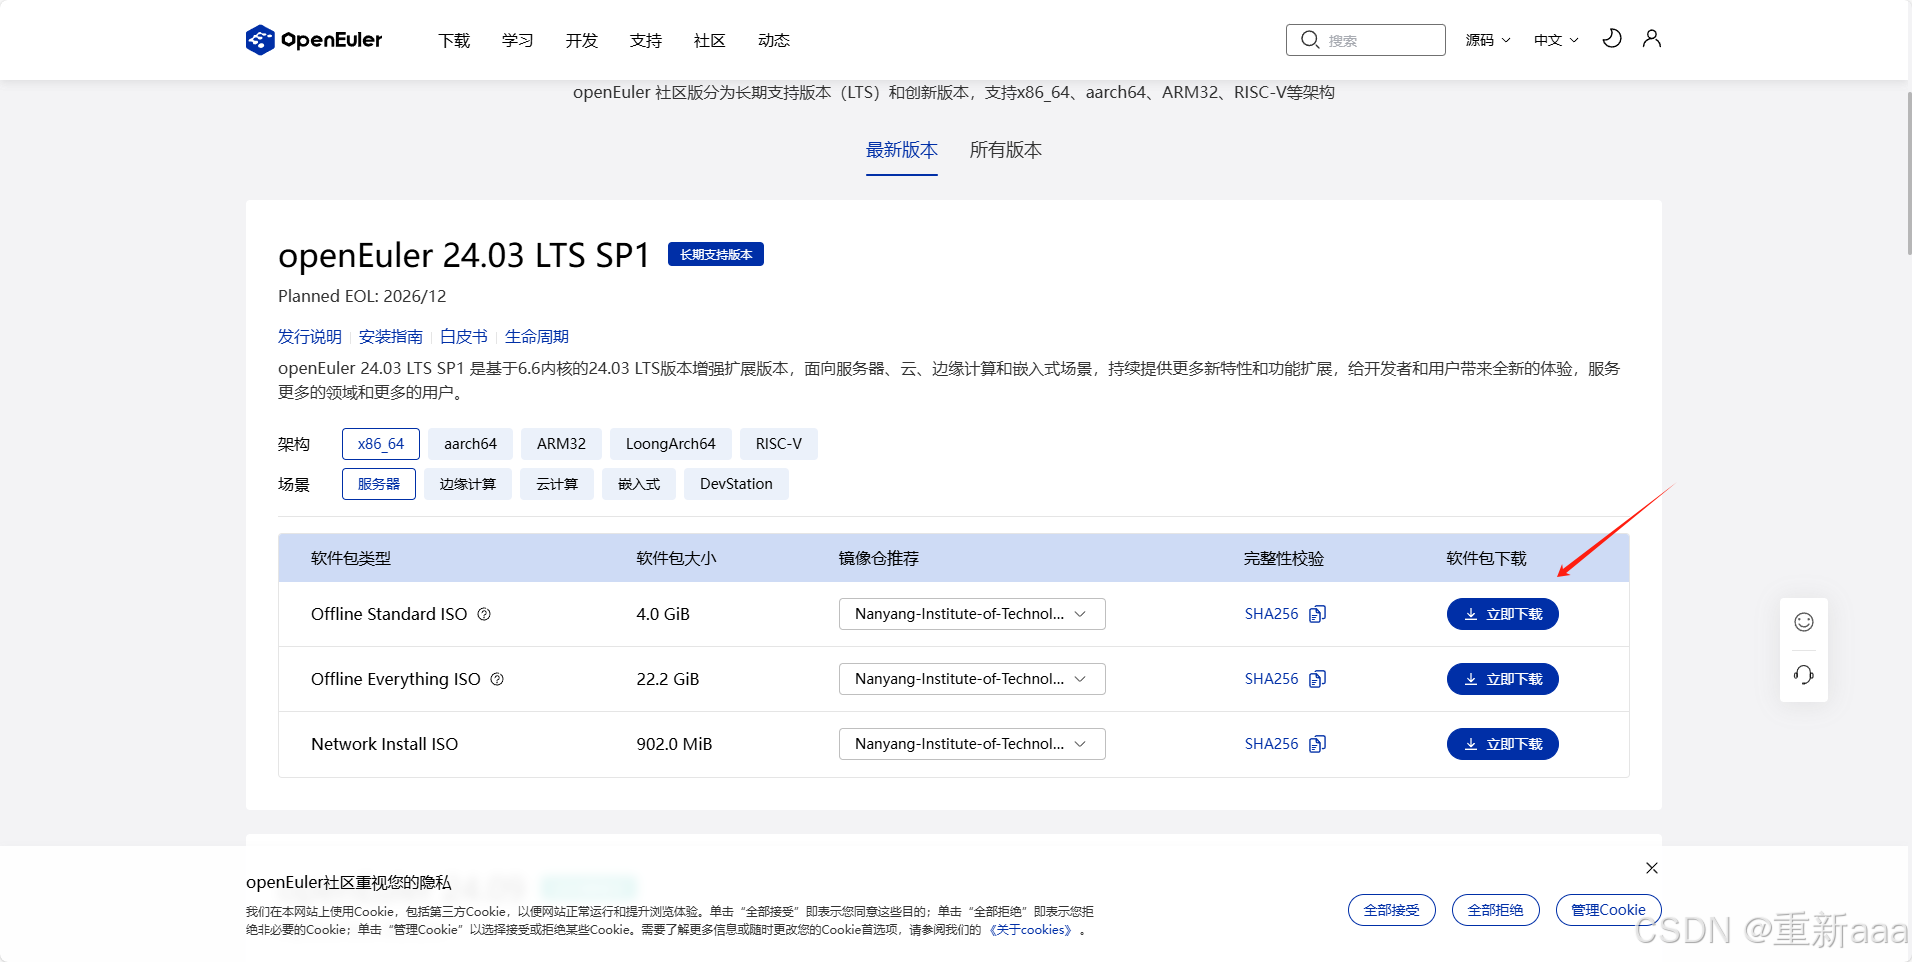Show help tooltip for Offline Everything ISO
The height and width of the screenshot is (962, 1912).
pos(497,679)
